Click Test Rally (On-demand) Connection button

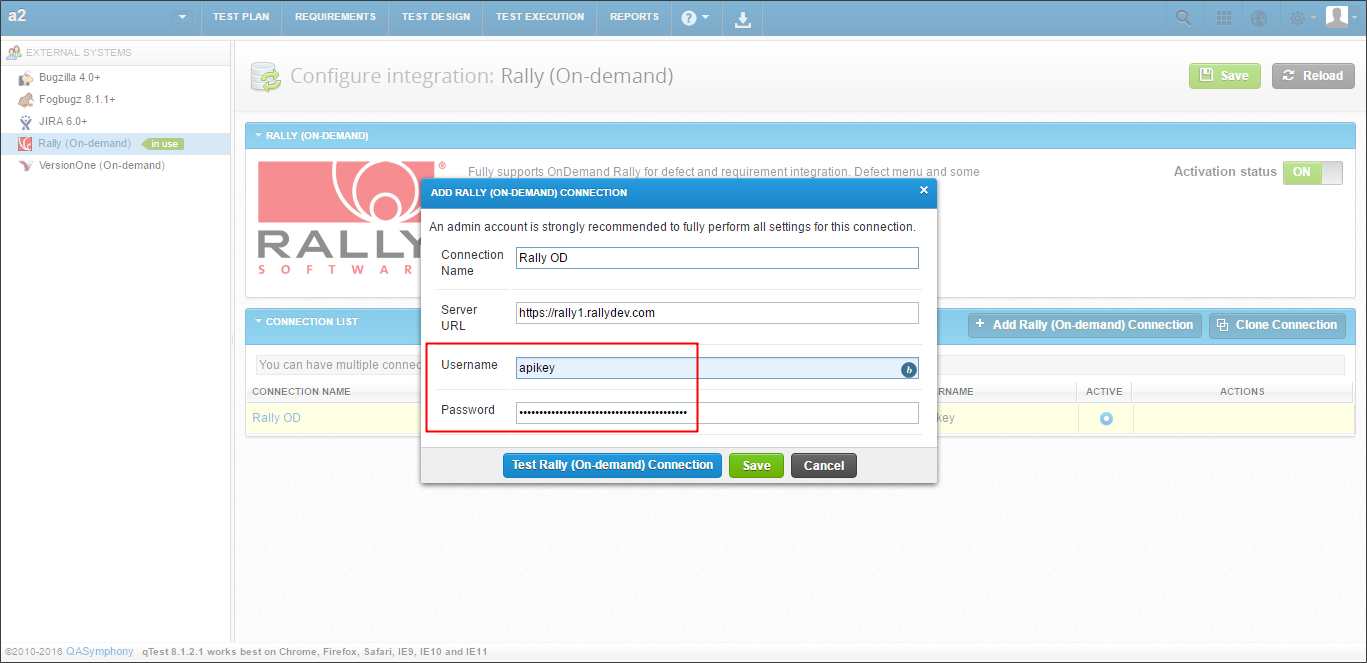click(x=612, y=465)
